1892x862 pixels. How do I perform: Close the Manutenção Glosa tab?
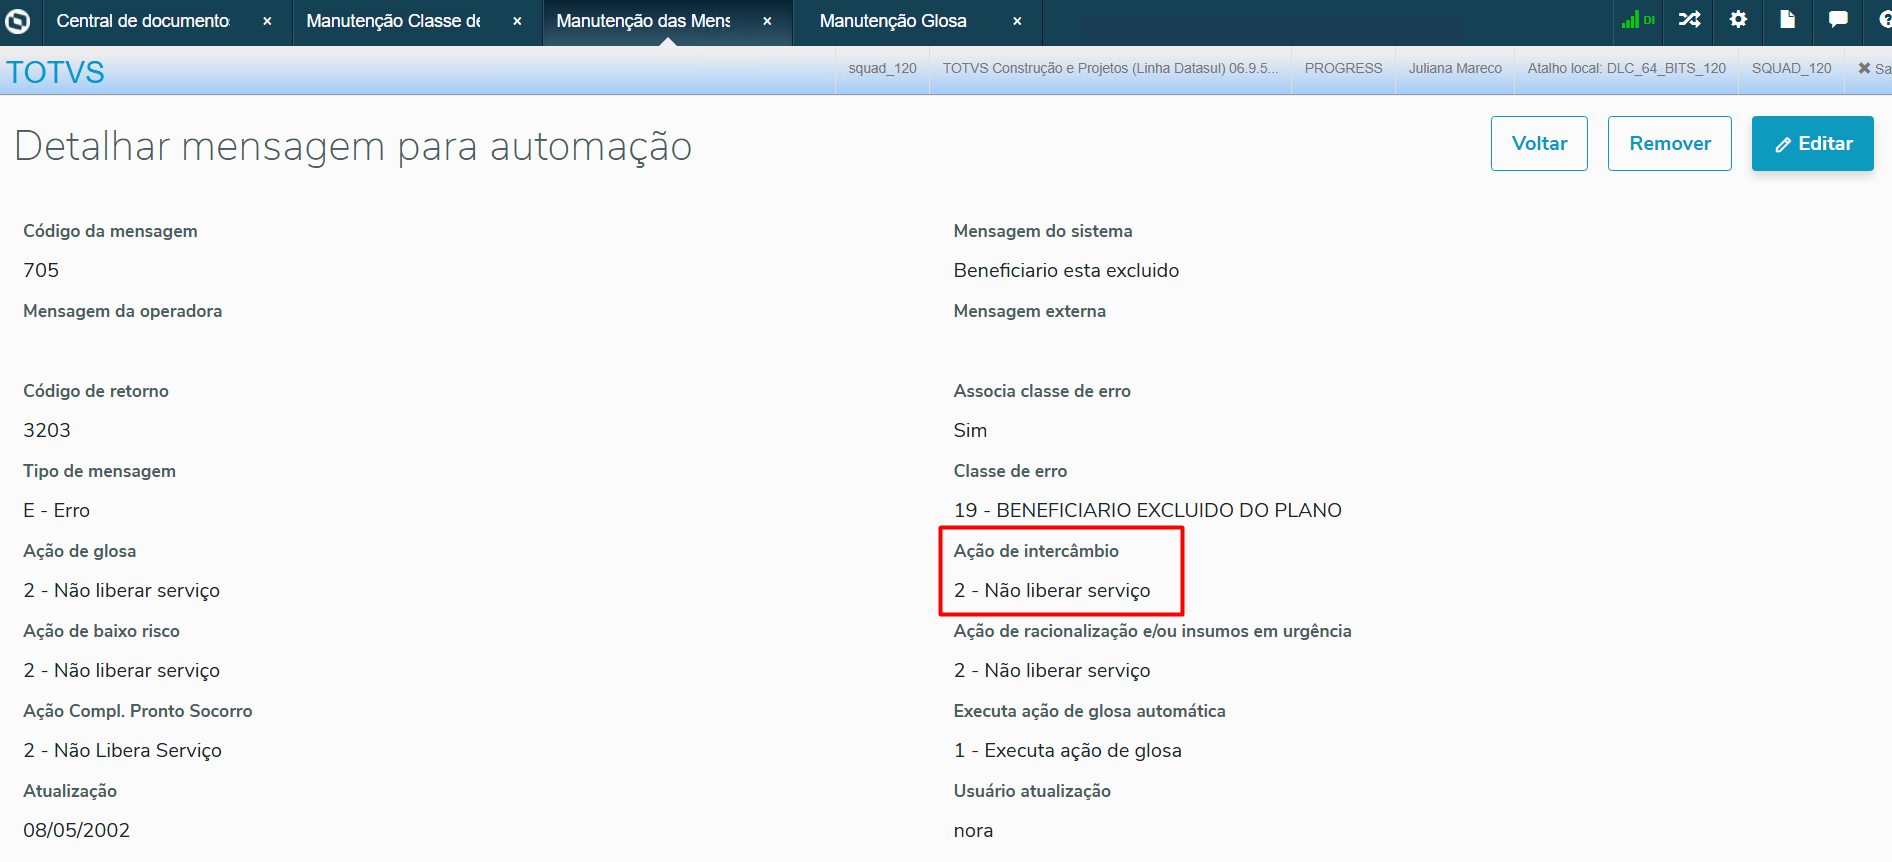[1017, 21]
